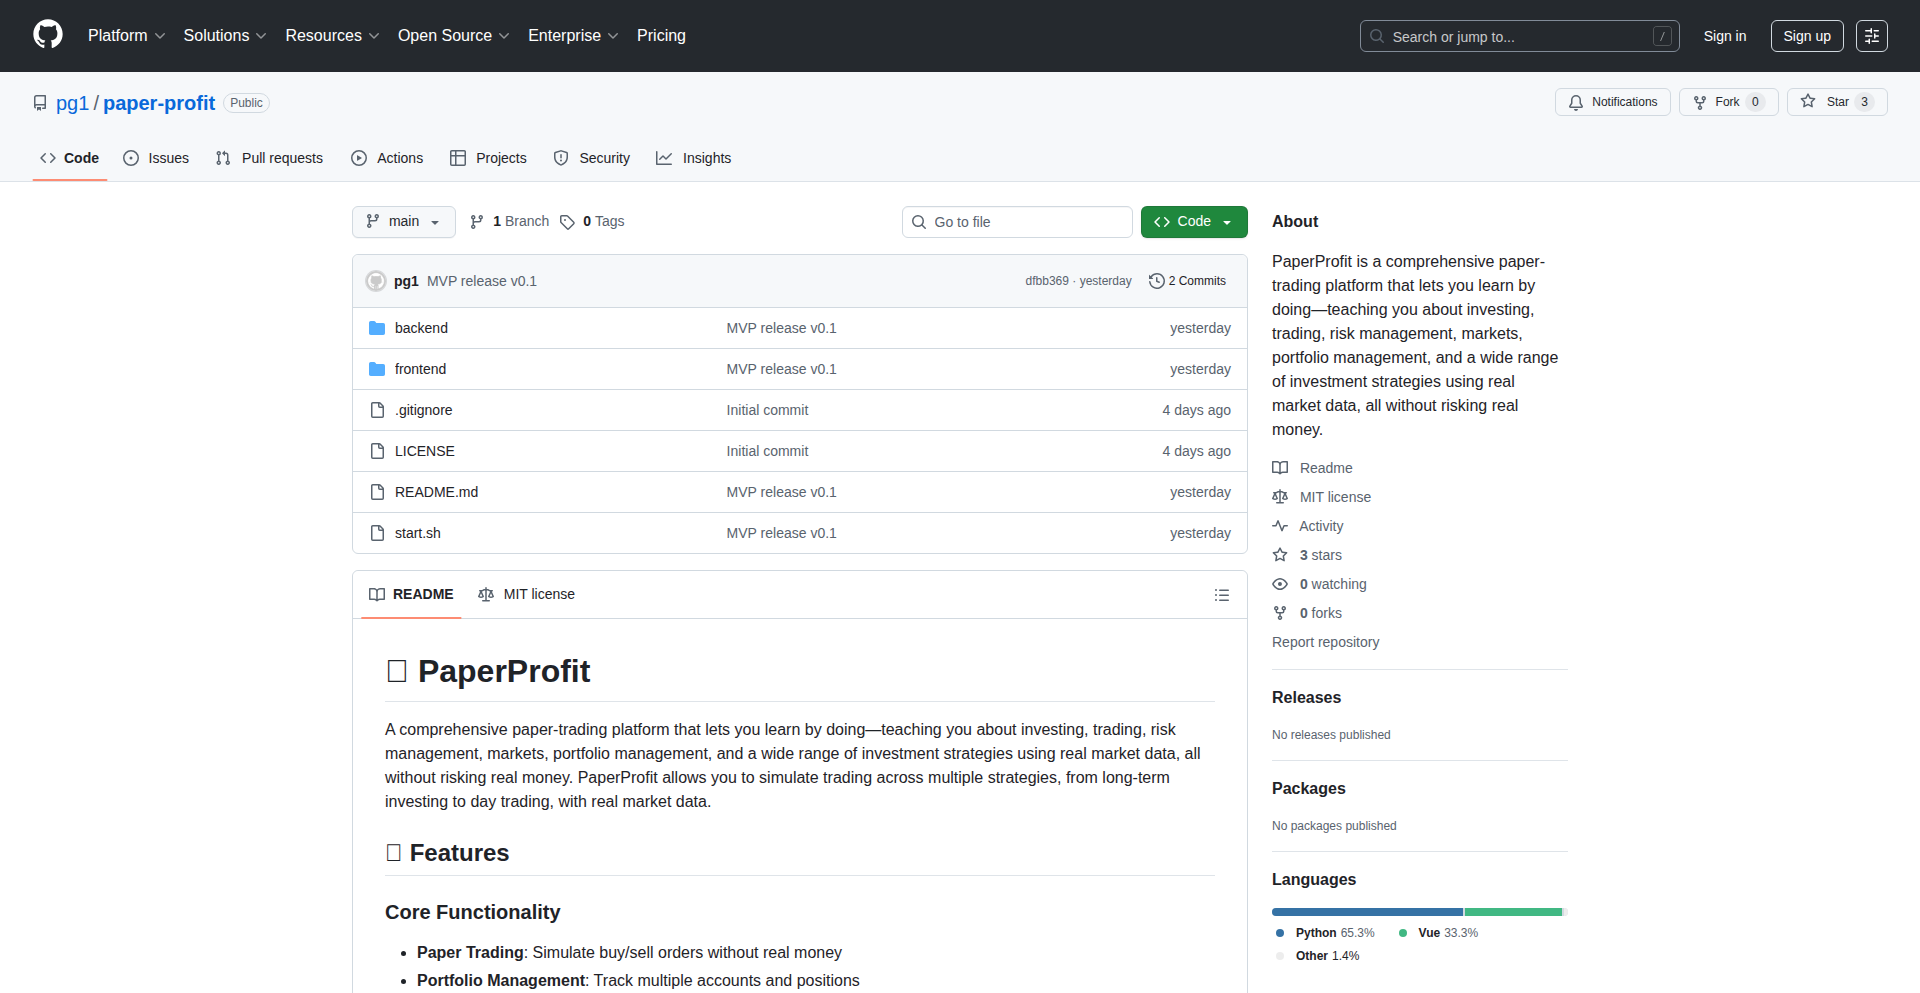Expand the main branch selector
Image resolution: width=1920 pixels, height=993 pixels.
[403, 221]
